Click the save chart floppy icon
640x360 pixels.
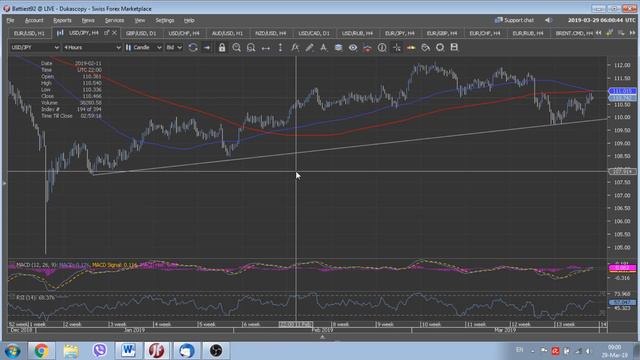(454, 48)
